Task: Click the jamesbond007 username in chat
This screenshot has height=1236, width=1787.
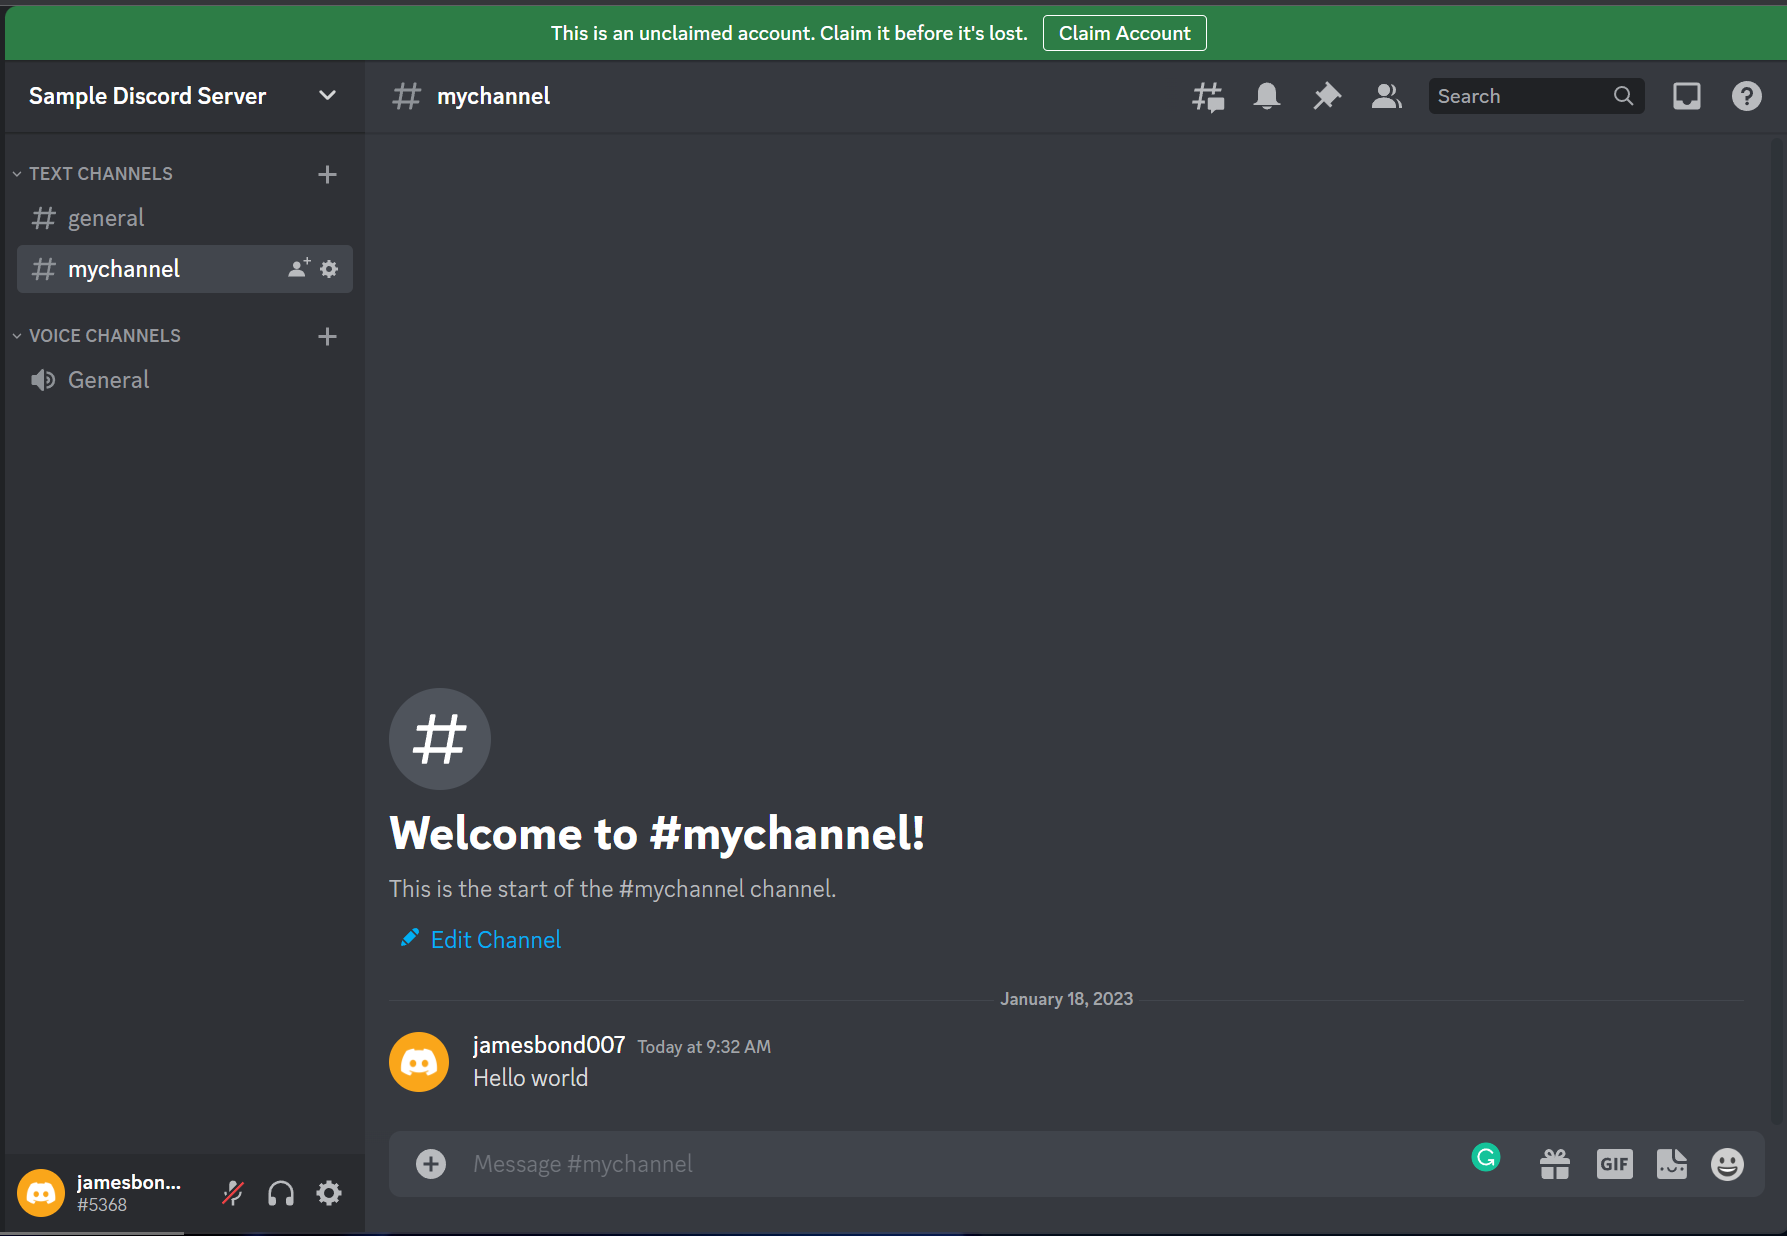Action: pyautogui.click(x=549, y=1045)
